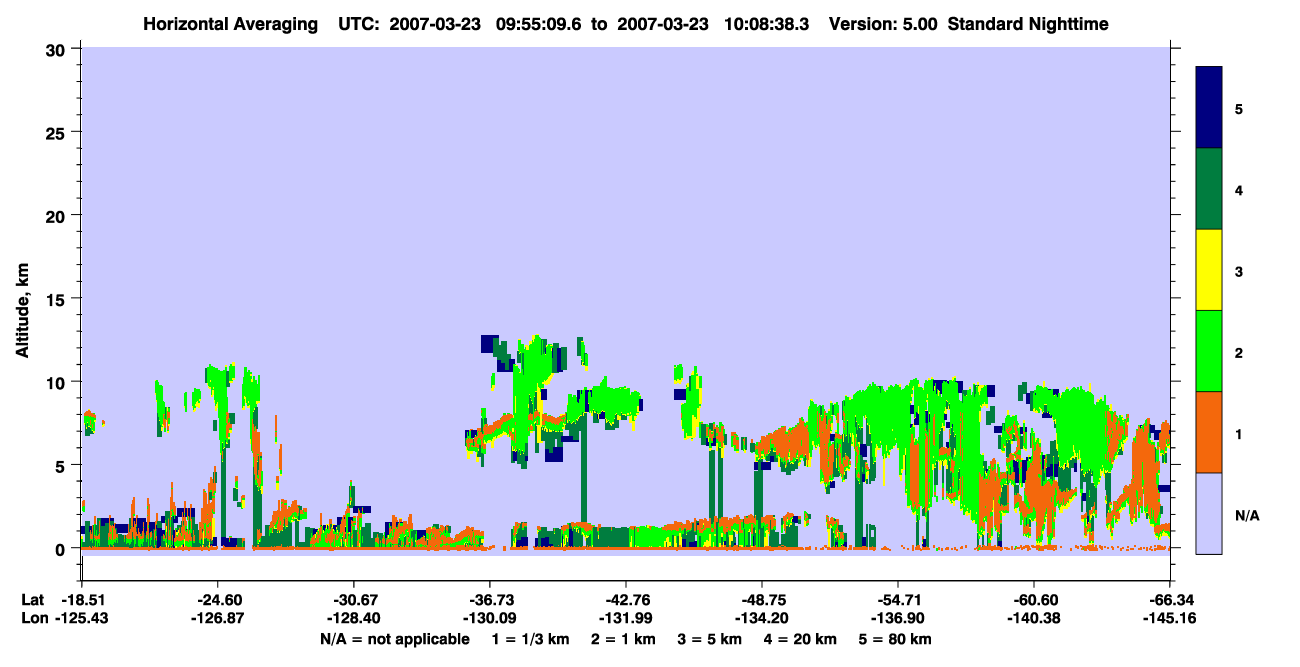Click the altitude tick label 30

(58, 49)
